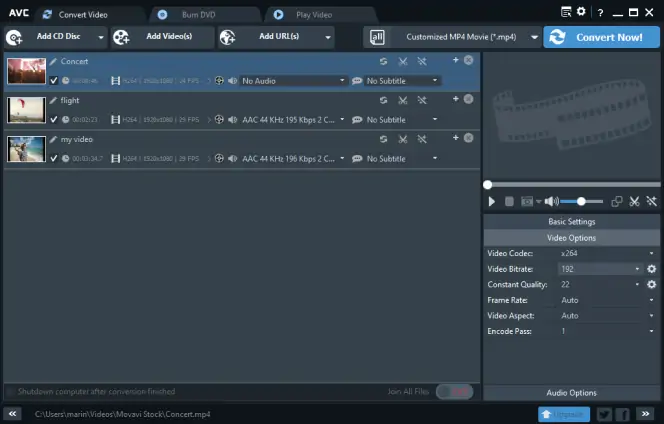The height and width of the screenshot is (424, 664).
Task: Enable Shutdown computer after conversion finished
Action: (11, 391)
